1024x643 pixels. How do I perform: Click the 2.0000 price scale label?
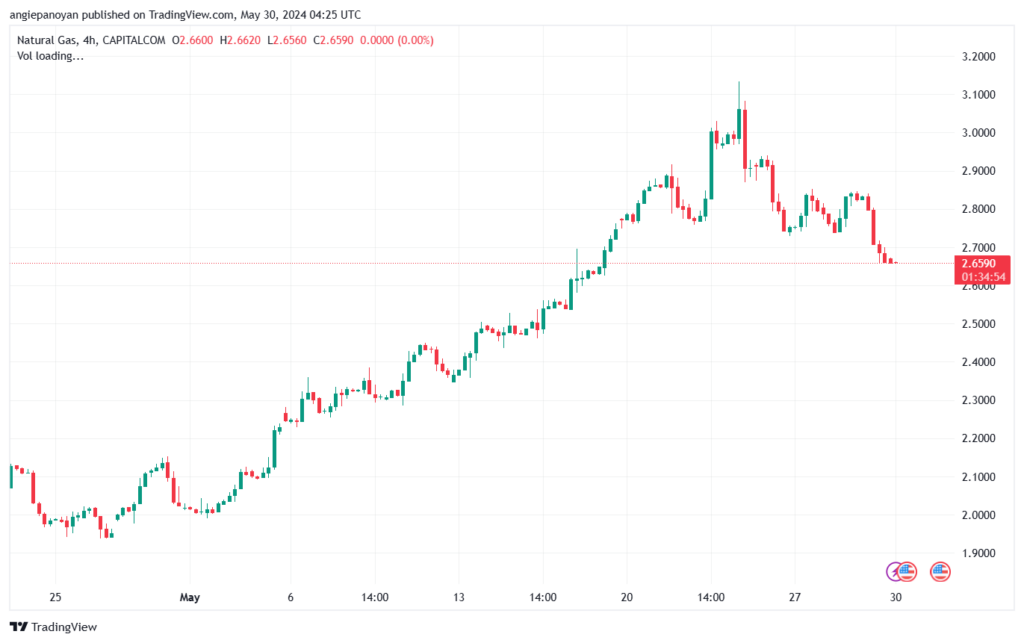(x=978, y=515)
